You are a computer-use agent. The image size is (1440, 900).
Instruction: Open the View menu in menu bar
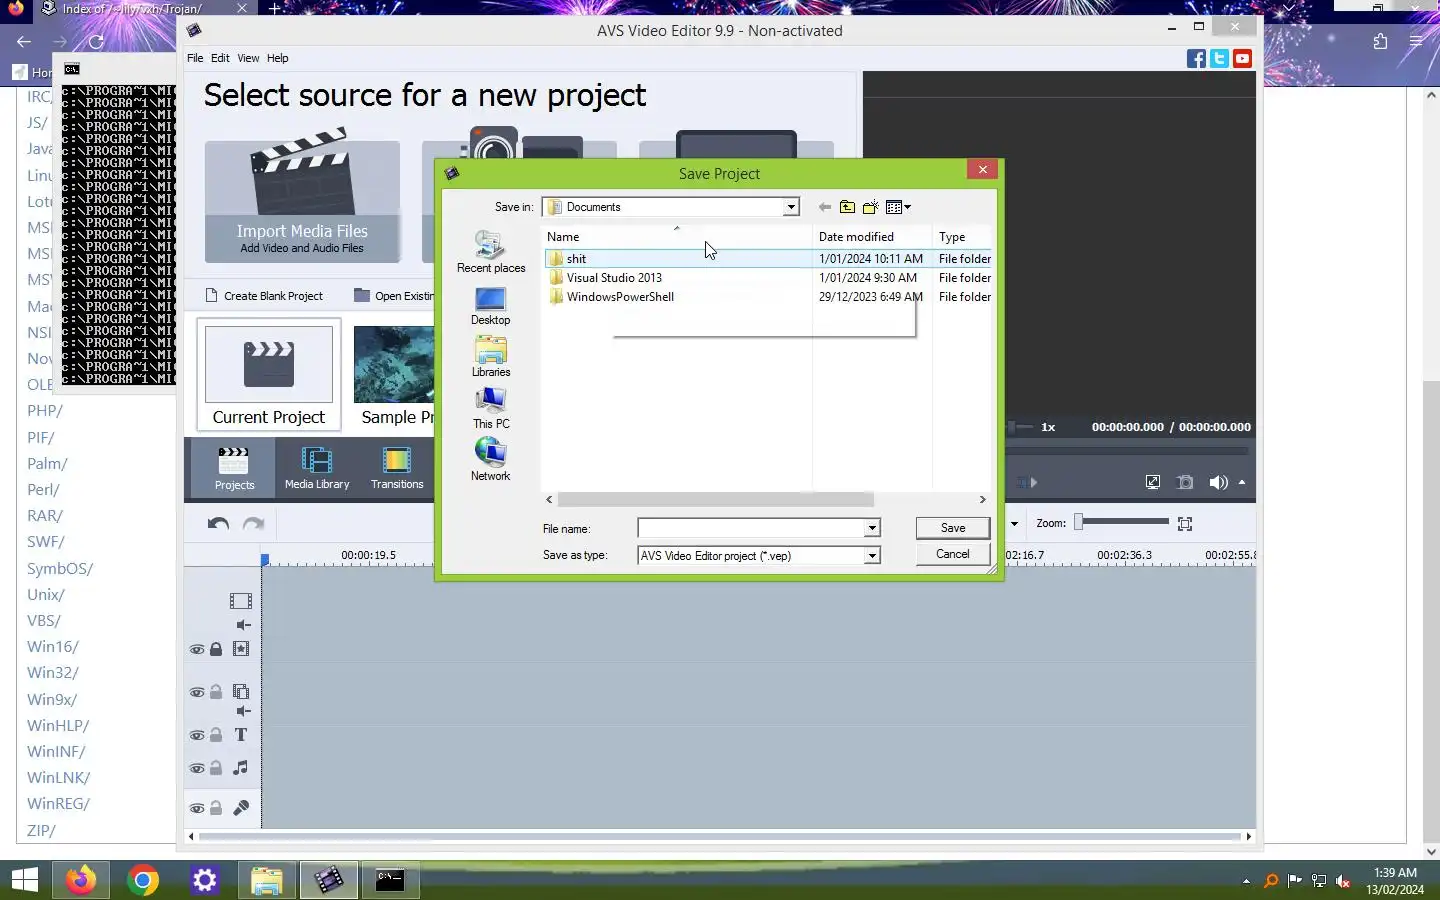[248, 58]
